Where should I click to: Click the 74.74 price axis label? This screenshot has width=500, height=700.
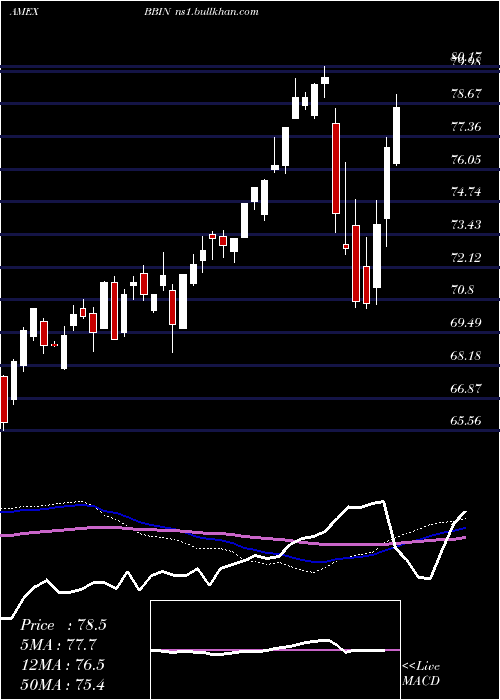point(466,192)
